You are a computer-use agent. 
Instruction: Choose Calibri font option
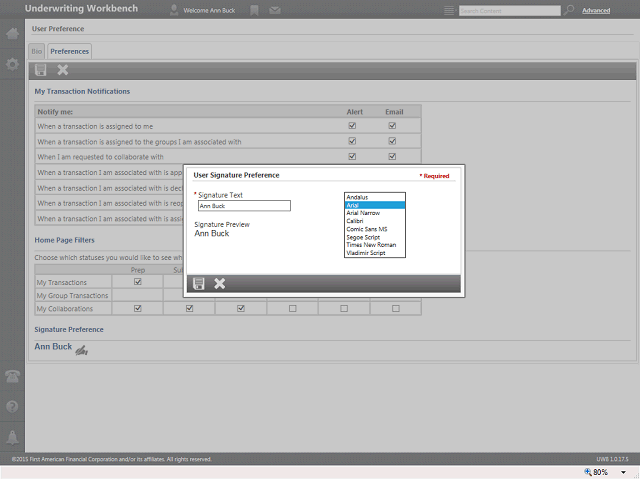[x=375, y=221]
